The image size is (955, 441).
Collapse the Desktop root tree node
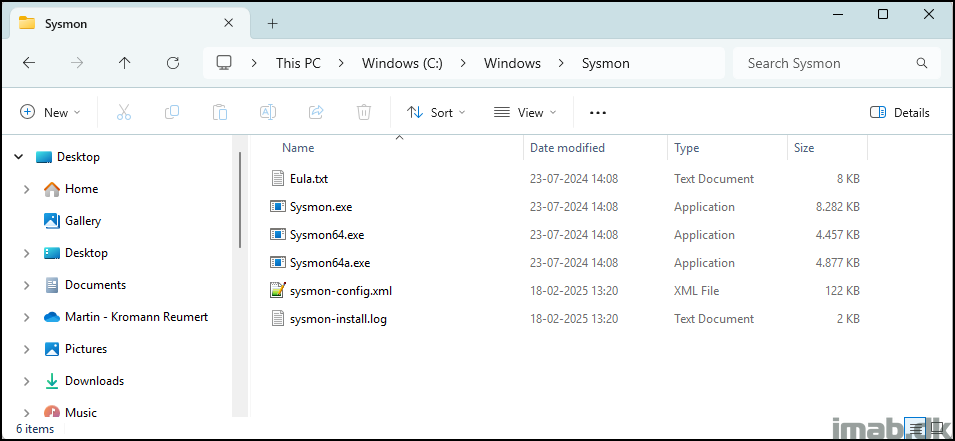tap(19, 157)
